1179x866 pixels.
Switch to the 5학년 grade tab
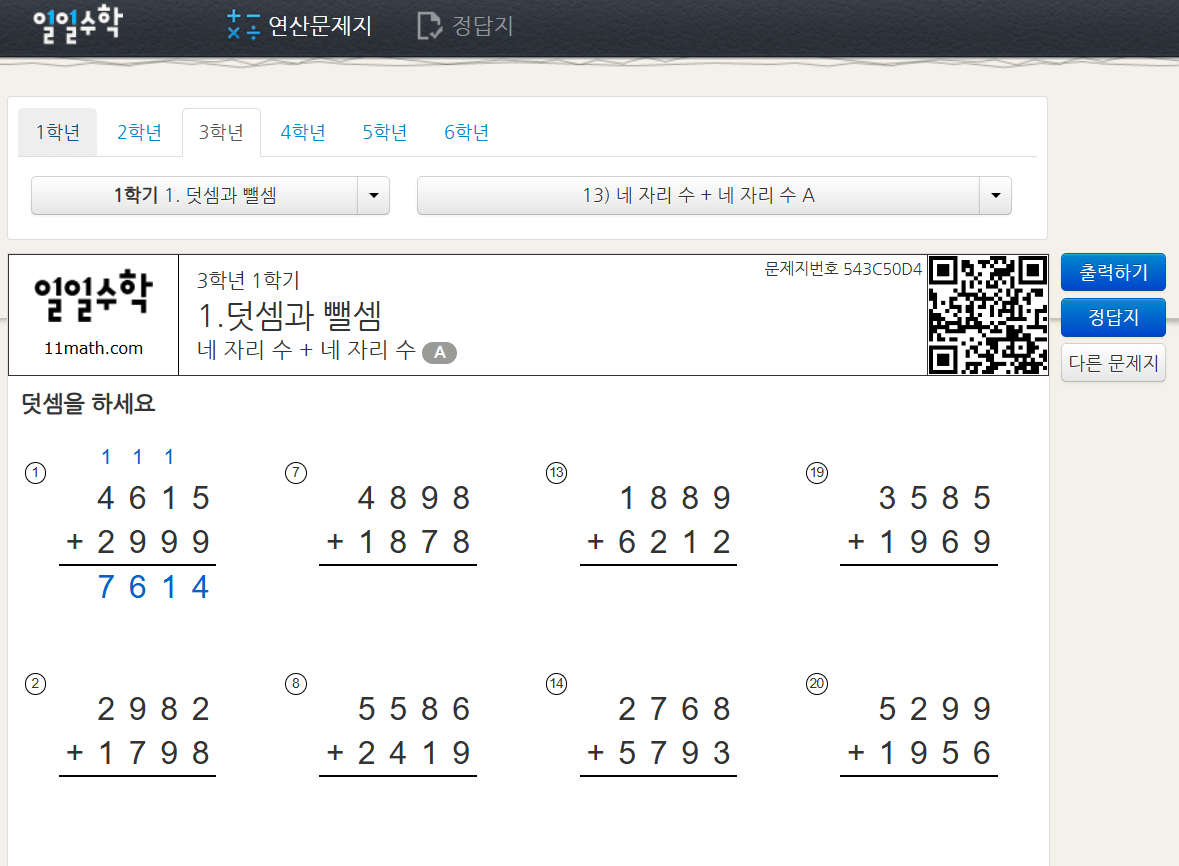(x=384, y=131)
